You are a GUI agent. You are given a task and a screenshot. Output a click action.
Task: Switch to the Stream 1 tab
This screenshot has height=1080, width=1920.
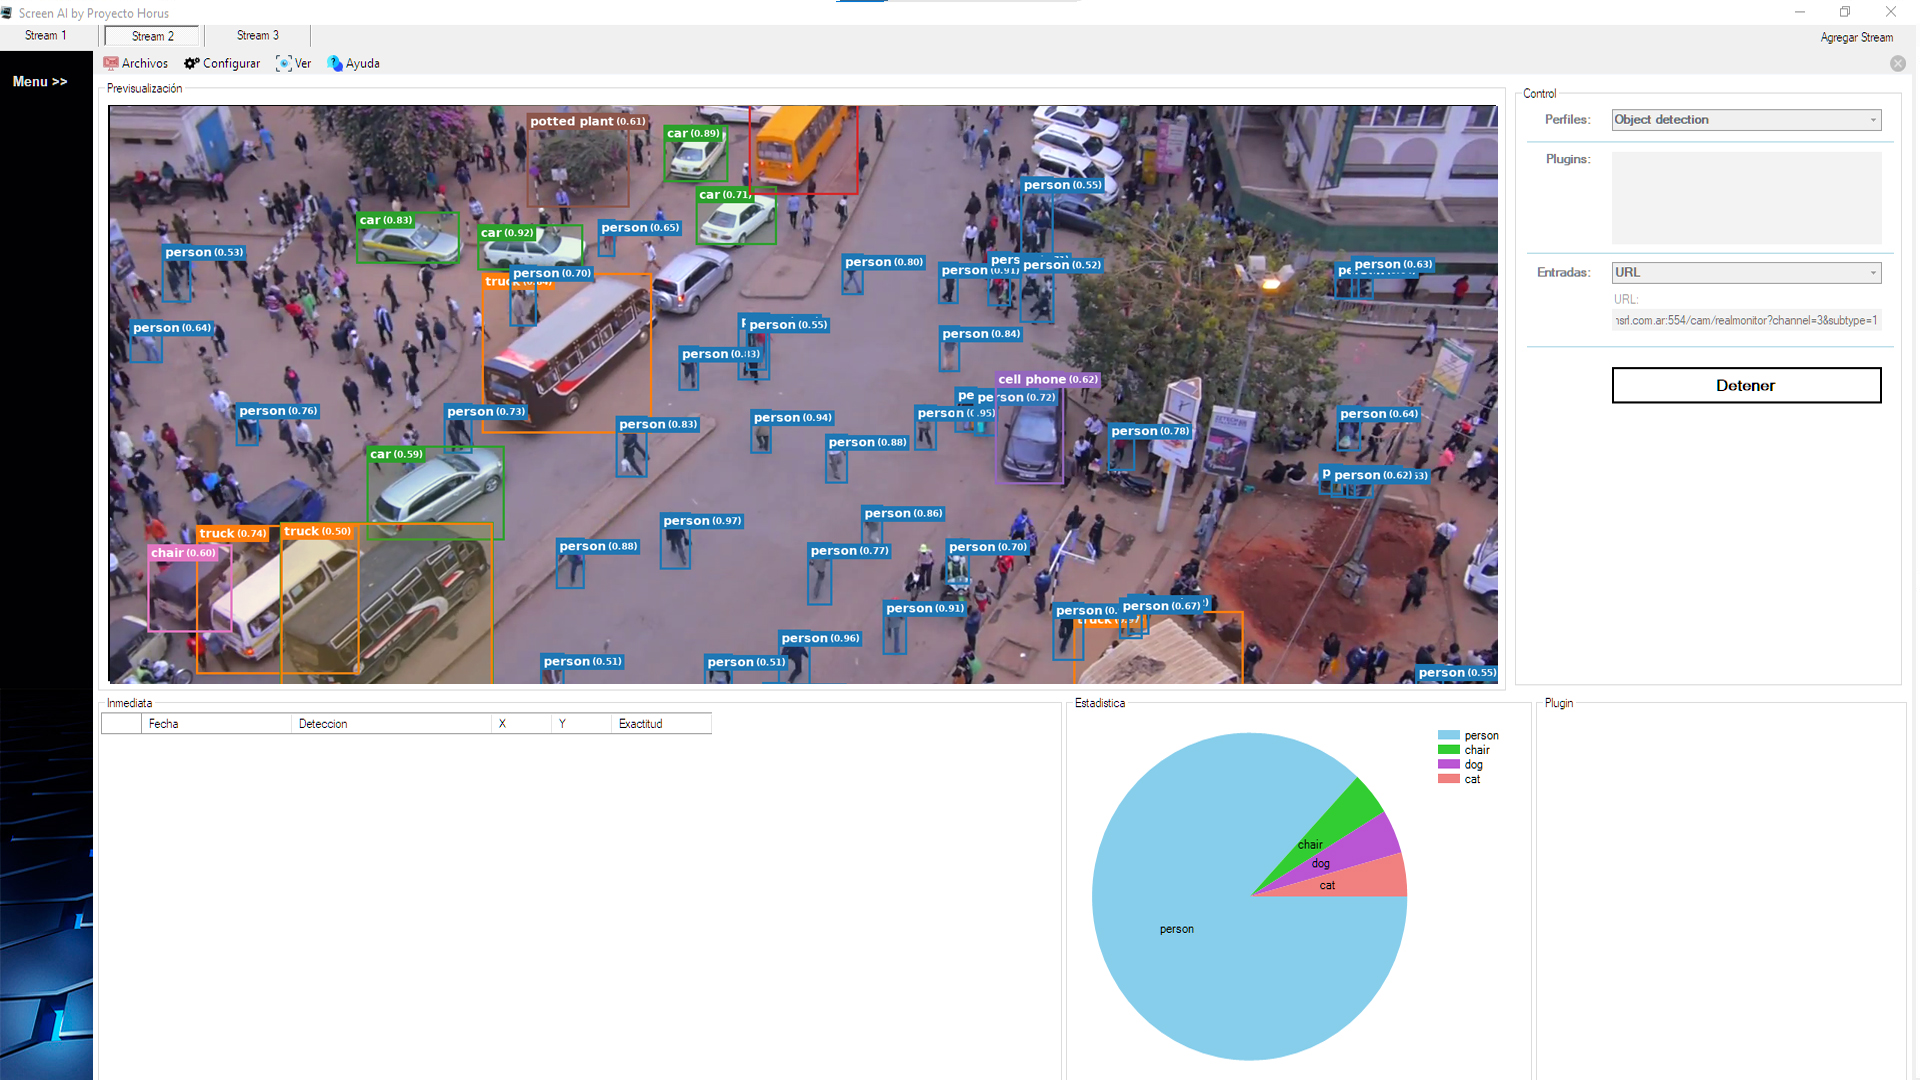pyautogui.click(x=46, y=35)
